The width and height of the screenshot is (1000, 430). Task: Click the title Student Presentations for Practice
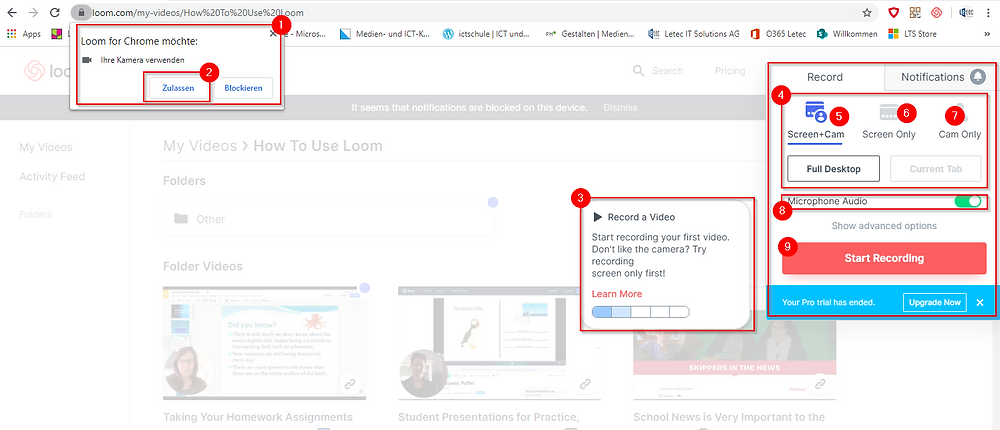(489, 417)
